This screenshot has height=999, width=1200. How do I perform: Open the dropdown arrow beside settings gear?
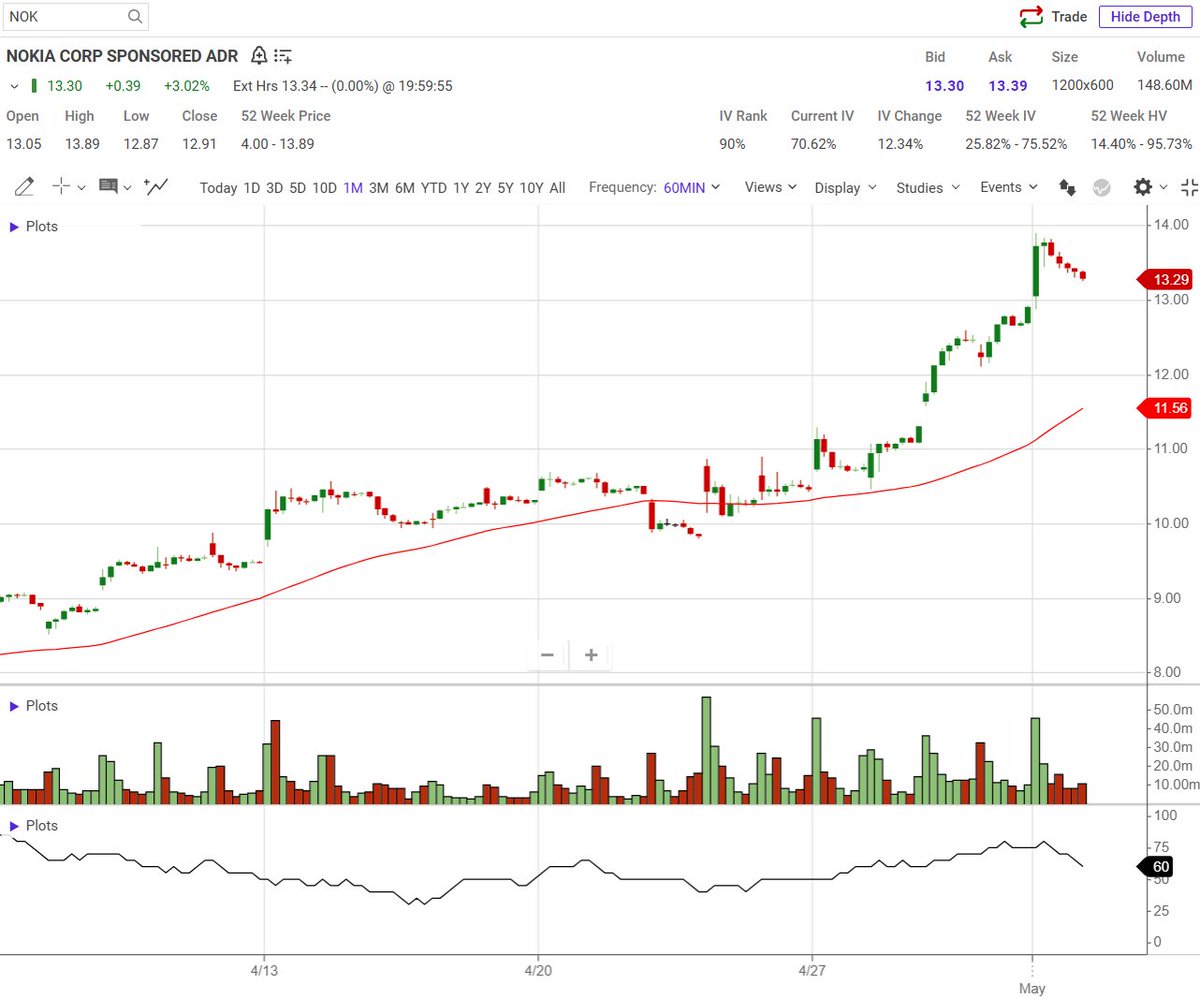coord(1164,188)
